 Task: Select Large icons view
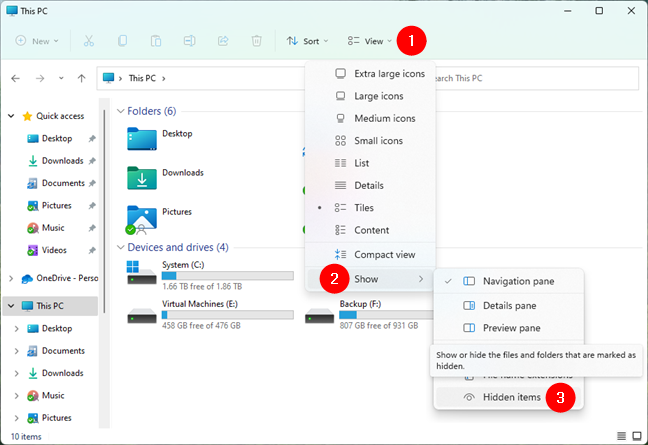point(370,96)
